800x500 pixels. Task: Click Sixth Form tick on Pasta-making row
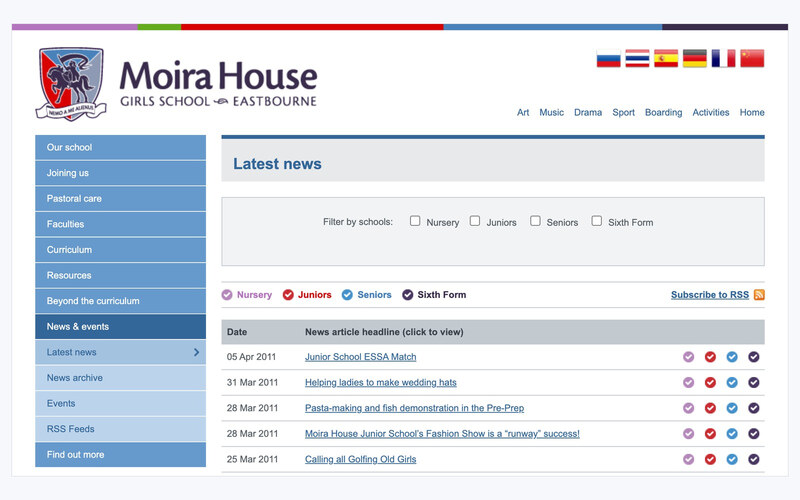pyautogui.click(x=754, y=408)
